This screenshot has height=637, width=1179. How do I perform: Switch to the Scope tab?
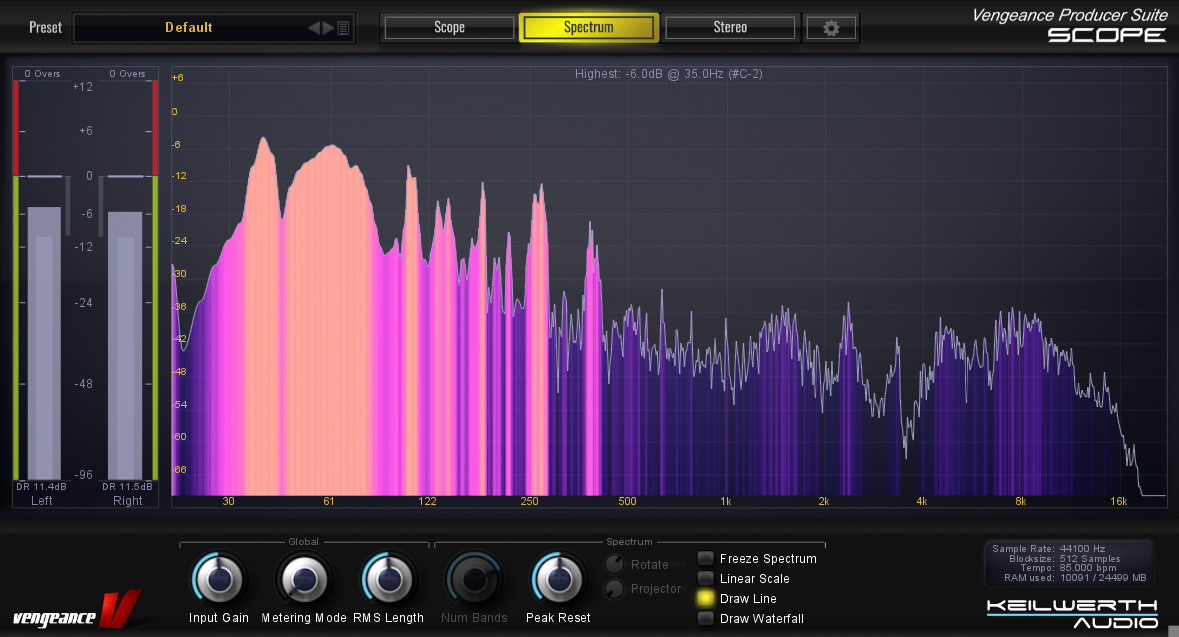tap(449, 28)
